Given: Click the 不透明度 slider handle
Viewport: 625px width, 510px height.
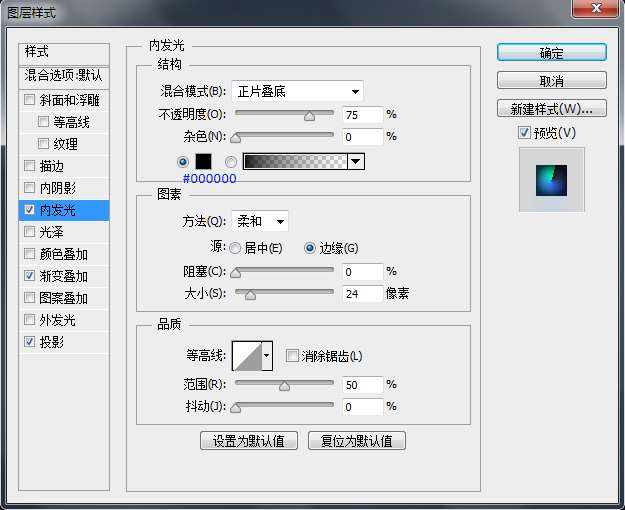Looking at the screenshot, I should (309, 116).
